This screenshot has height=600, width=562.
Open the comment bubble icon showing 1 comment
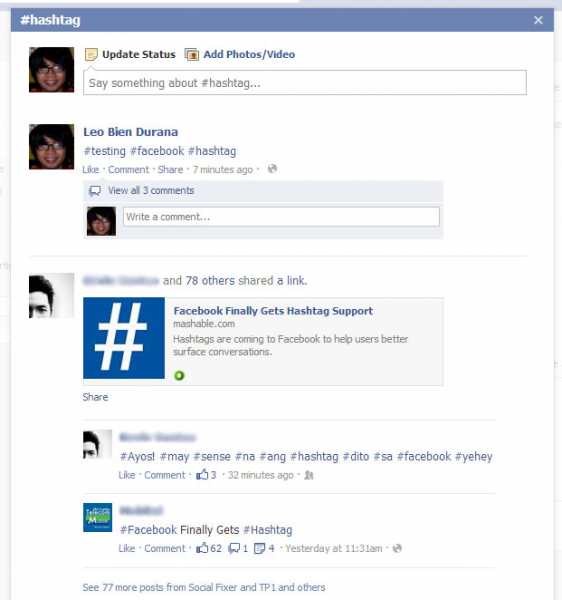[234, 549]
